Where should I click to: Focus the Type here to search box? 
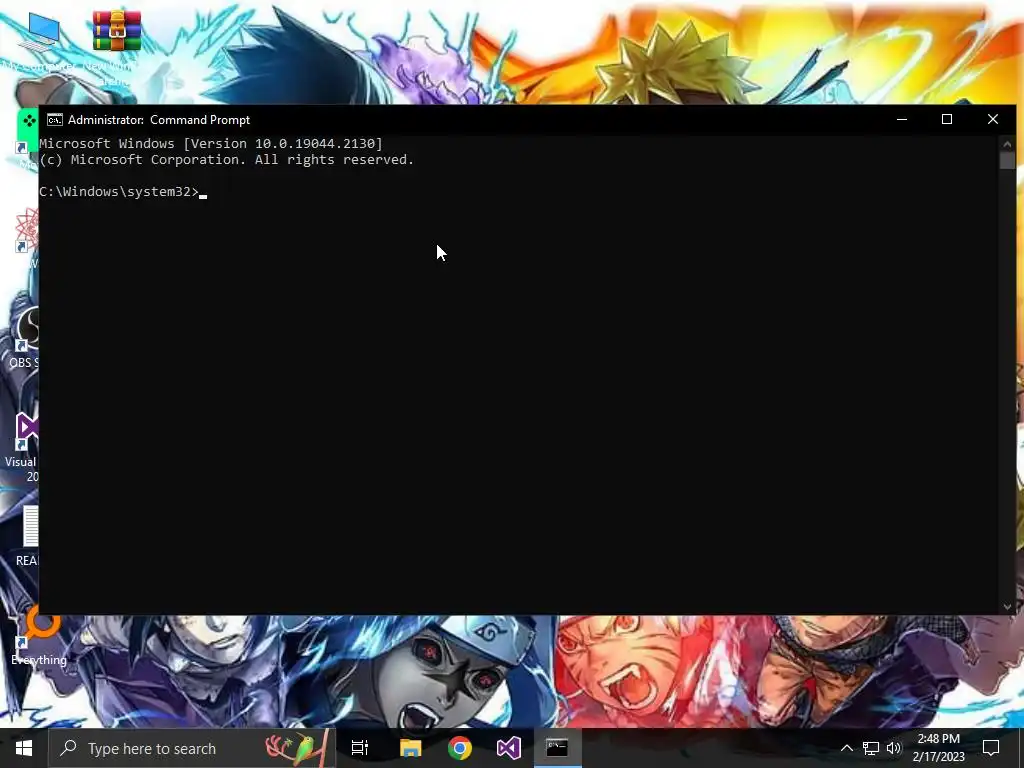click(x=192, y=748)
